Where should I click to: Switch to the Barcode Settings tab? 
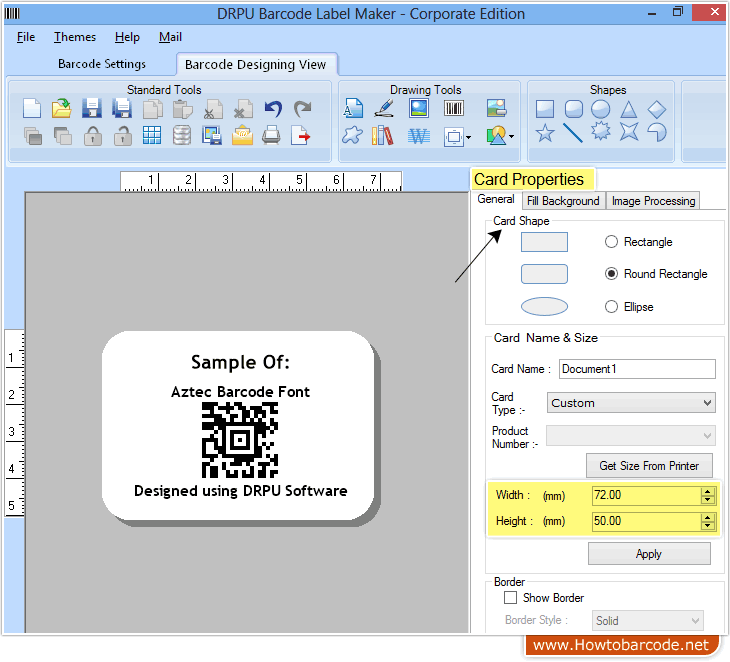(101, 64)
